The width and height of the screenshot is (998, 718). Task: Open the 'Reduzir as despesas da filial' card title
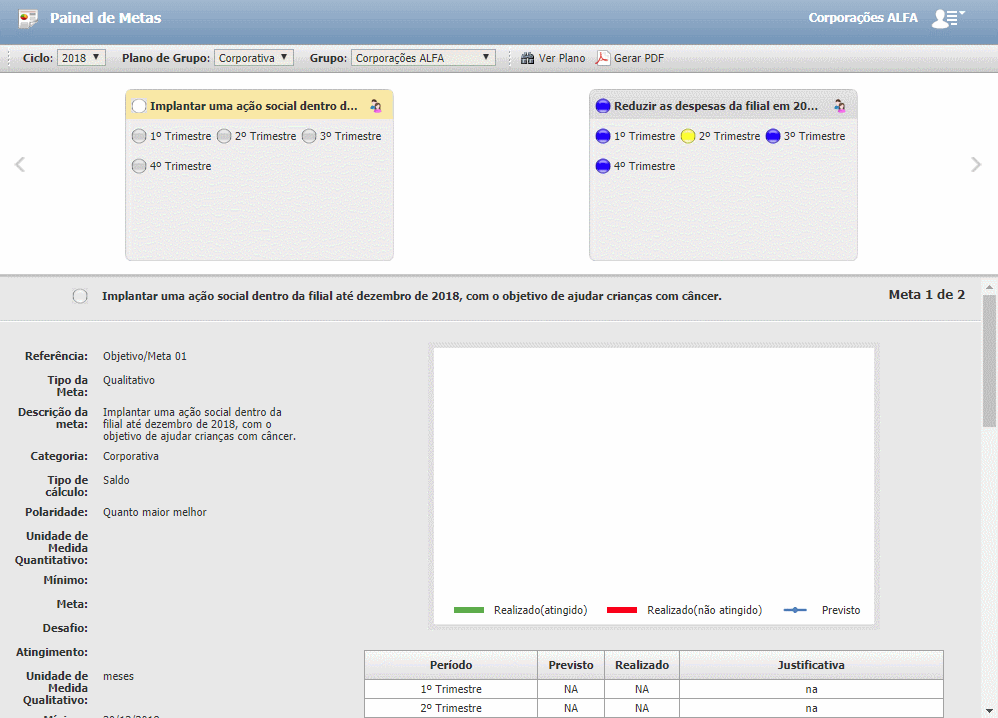(x=715, y=105)
